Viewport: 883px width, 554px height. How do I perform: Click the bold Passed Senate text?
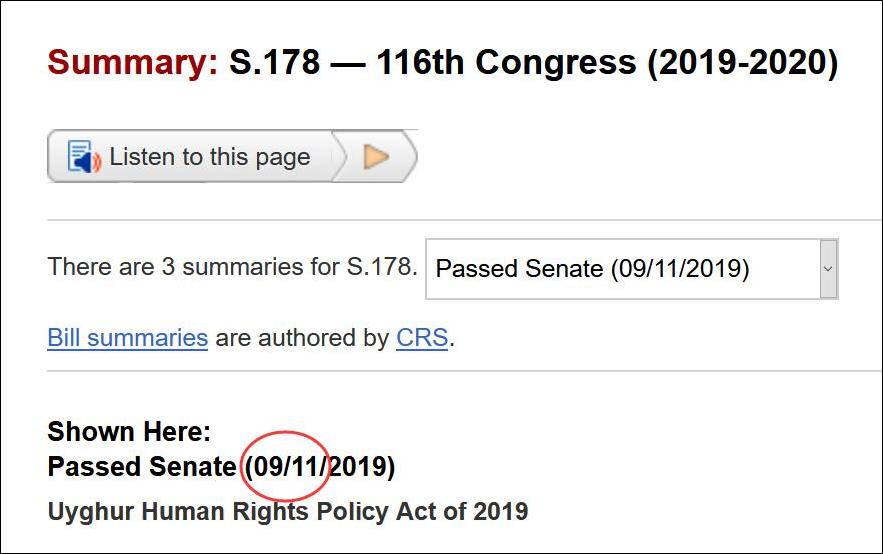142,466
